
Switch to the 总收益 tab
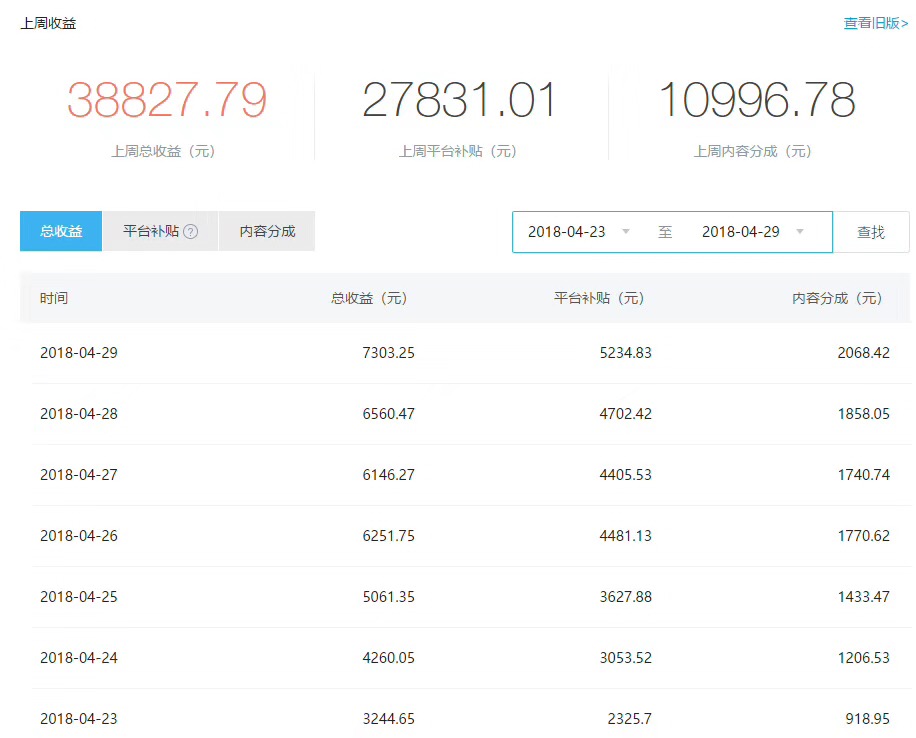tap(60, 230)
